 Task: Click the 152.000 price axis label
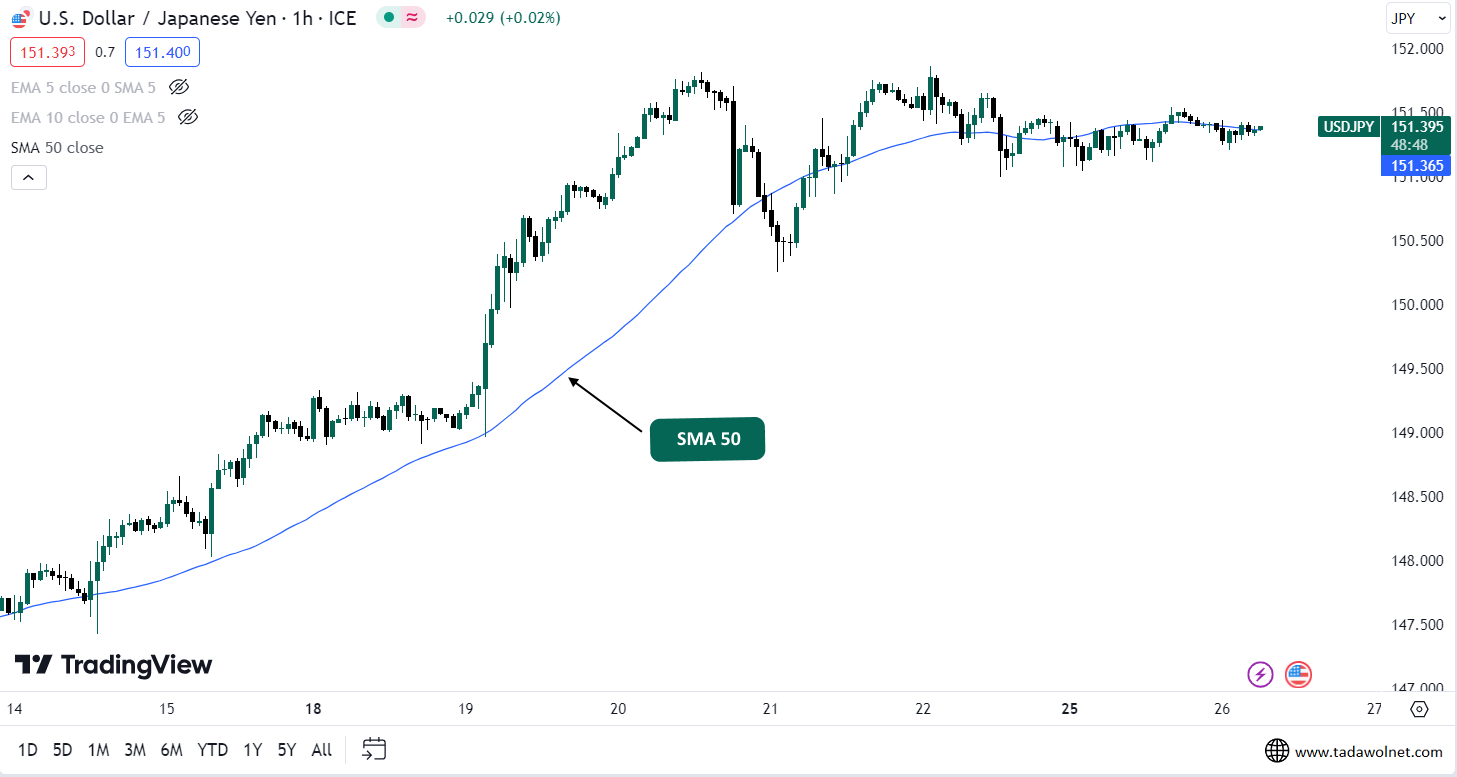pyautogui.click(x=1418, y=49)
